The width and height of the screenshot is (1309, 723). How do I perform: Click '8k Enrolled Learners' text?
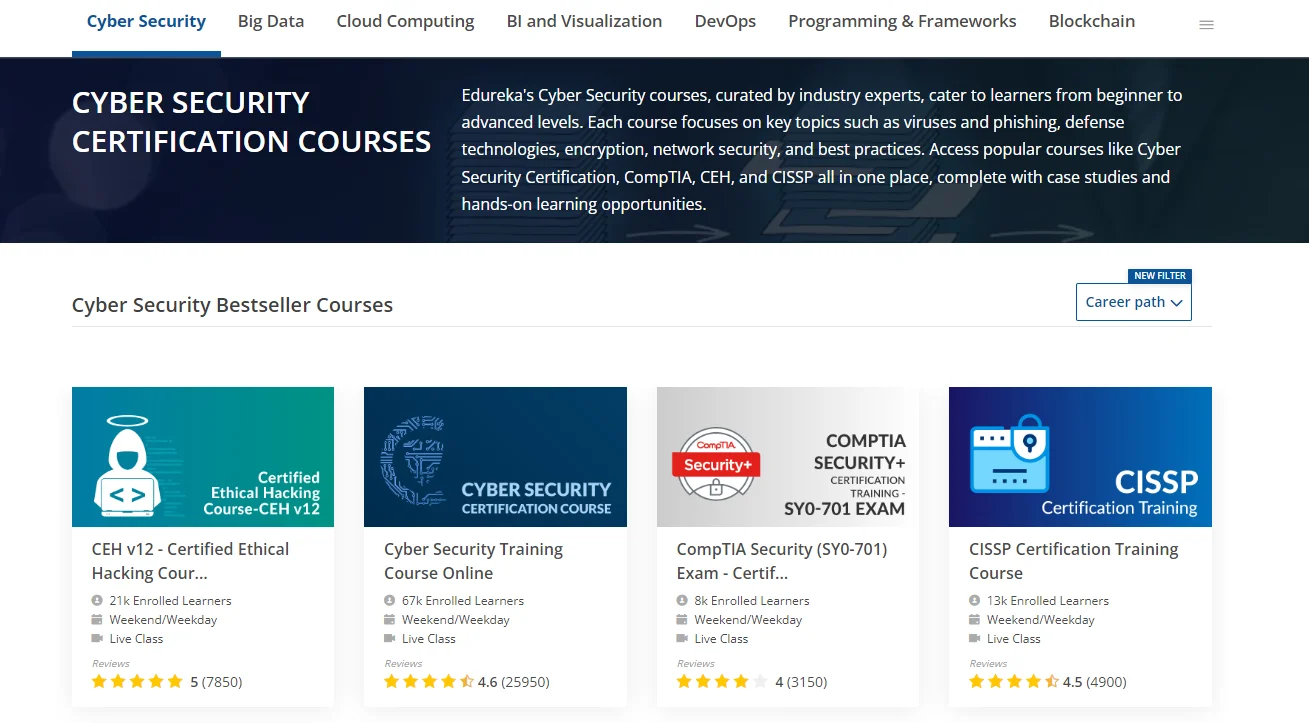tap(752, 601)
